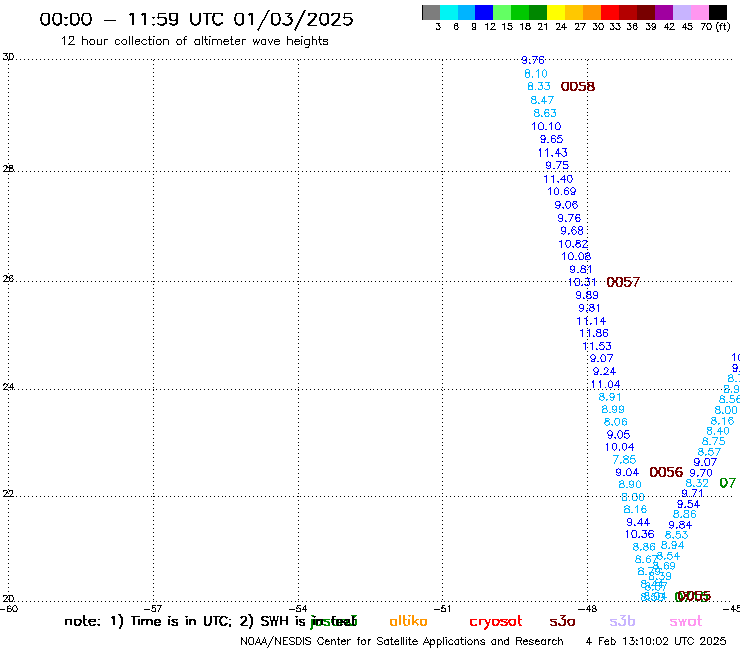
Task: Click the cyan swatch in the wave height legend
Action: (448, 12)
